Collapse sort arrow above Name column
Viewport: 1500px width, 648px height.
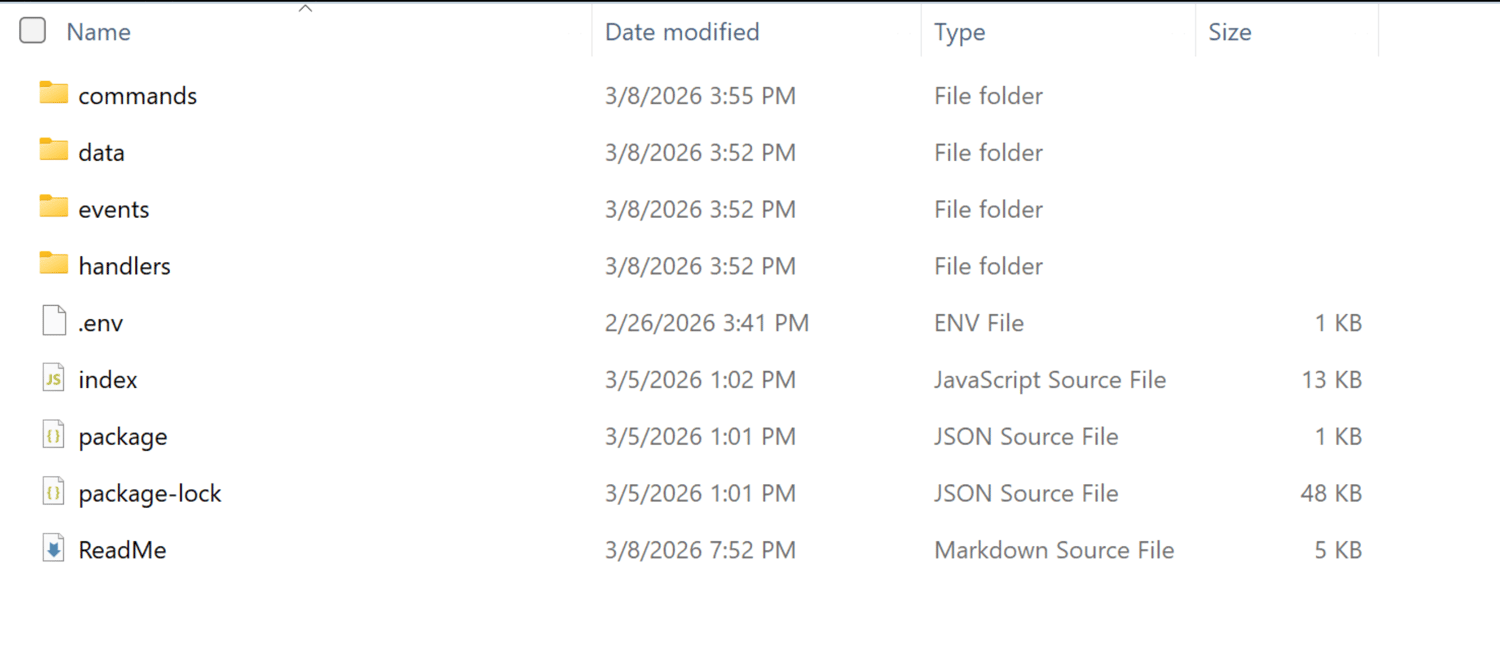[306, 9]
